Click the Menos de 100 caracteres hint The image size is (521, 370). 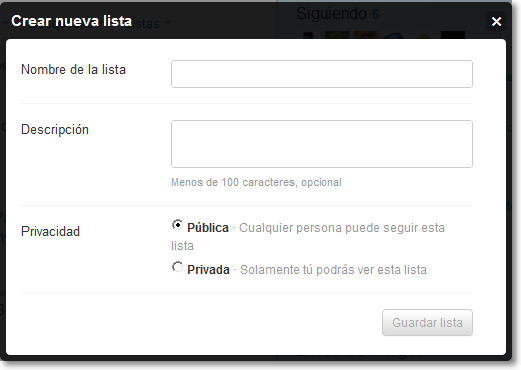tap(256, 182)
